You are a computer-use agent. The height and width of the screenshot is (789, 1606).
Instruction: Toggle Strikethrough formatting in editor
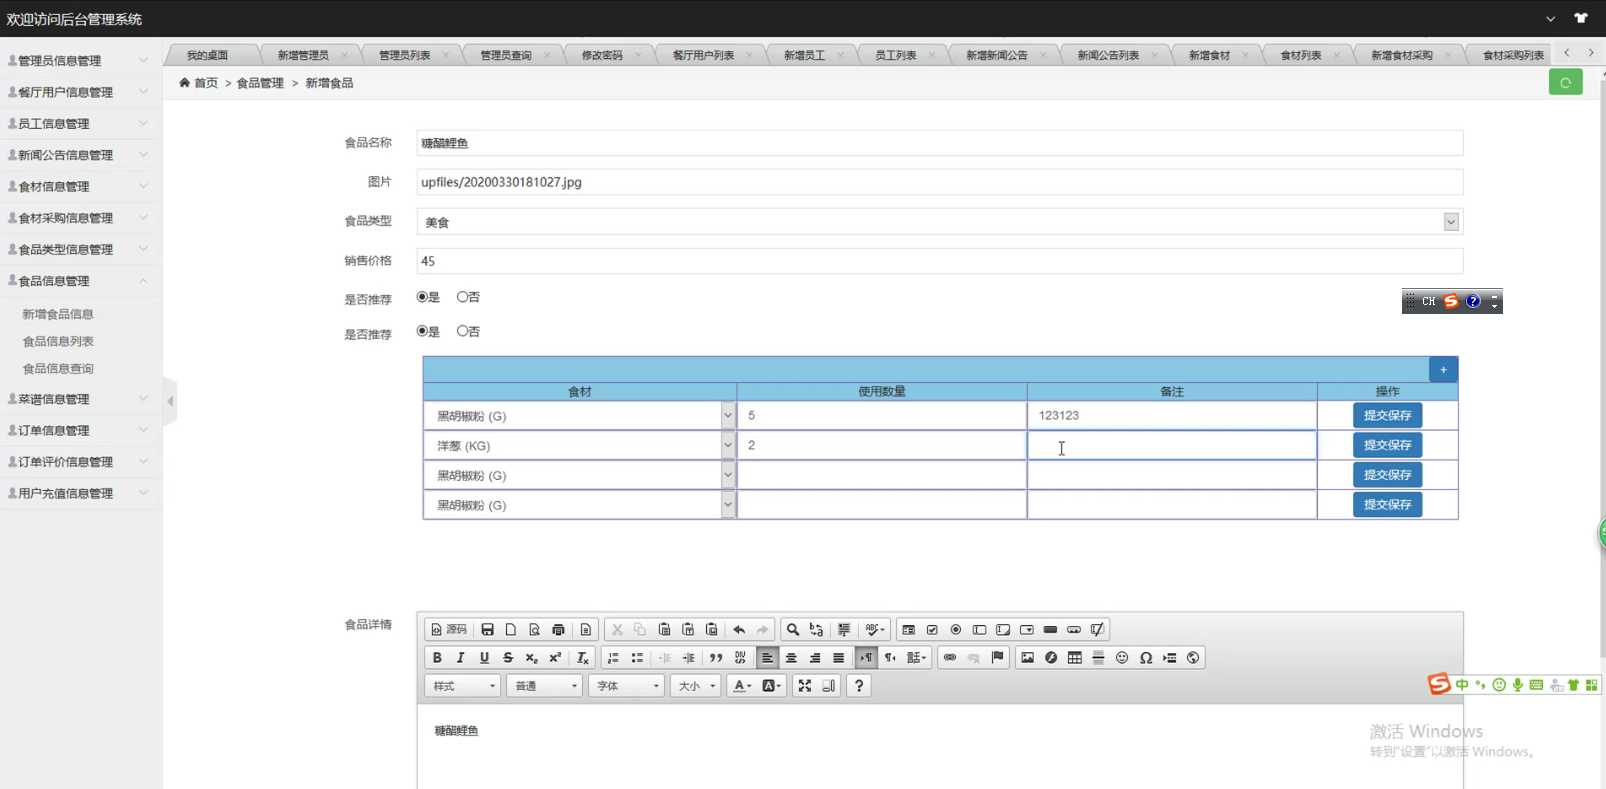click(x=508, y=657)
